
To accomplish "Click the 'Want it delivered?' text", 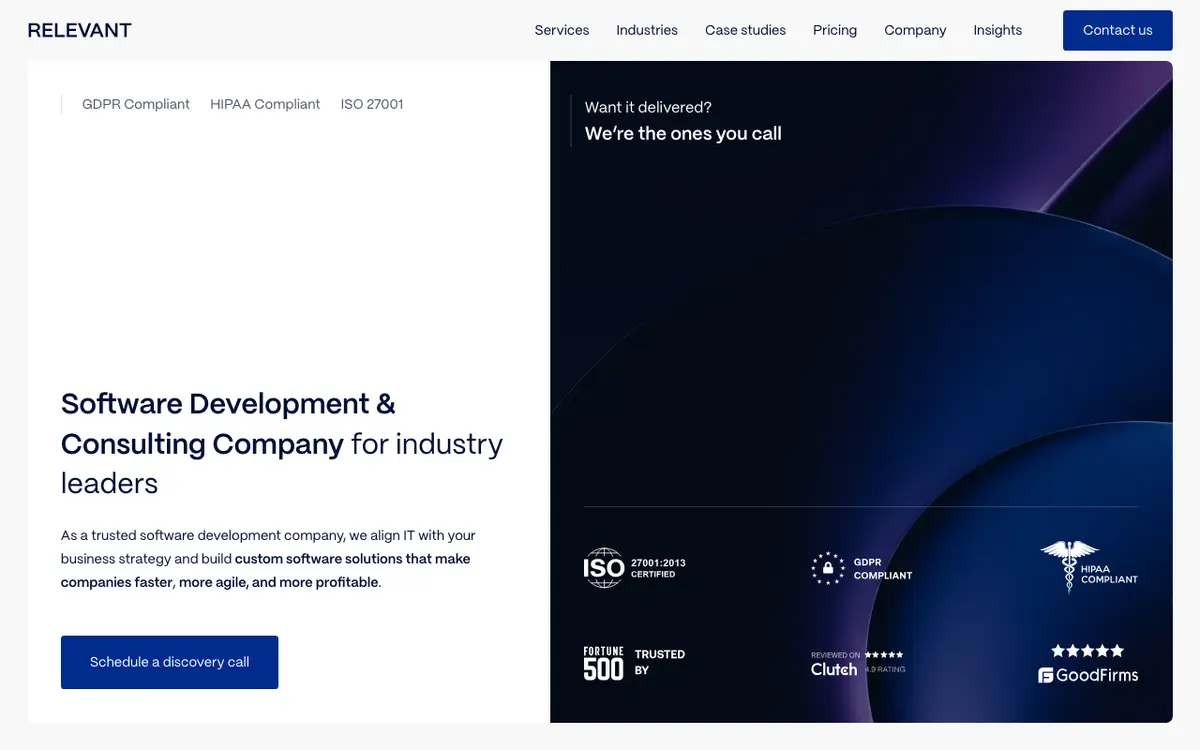I will [648, 107].
